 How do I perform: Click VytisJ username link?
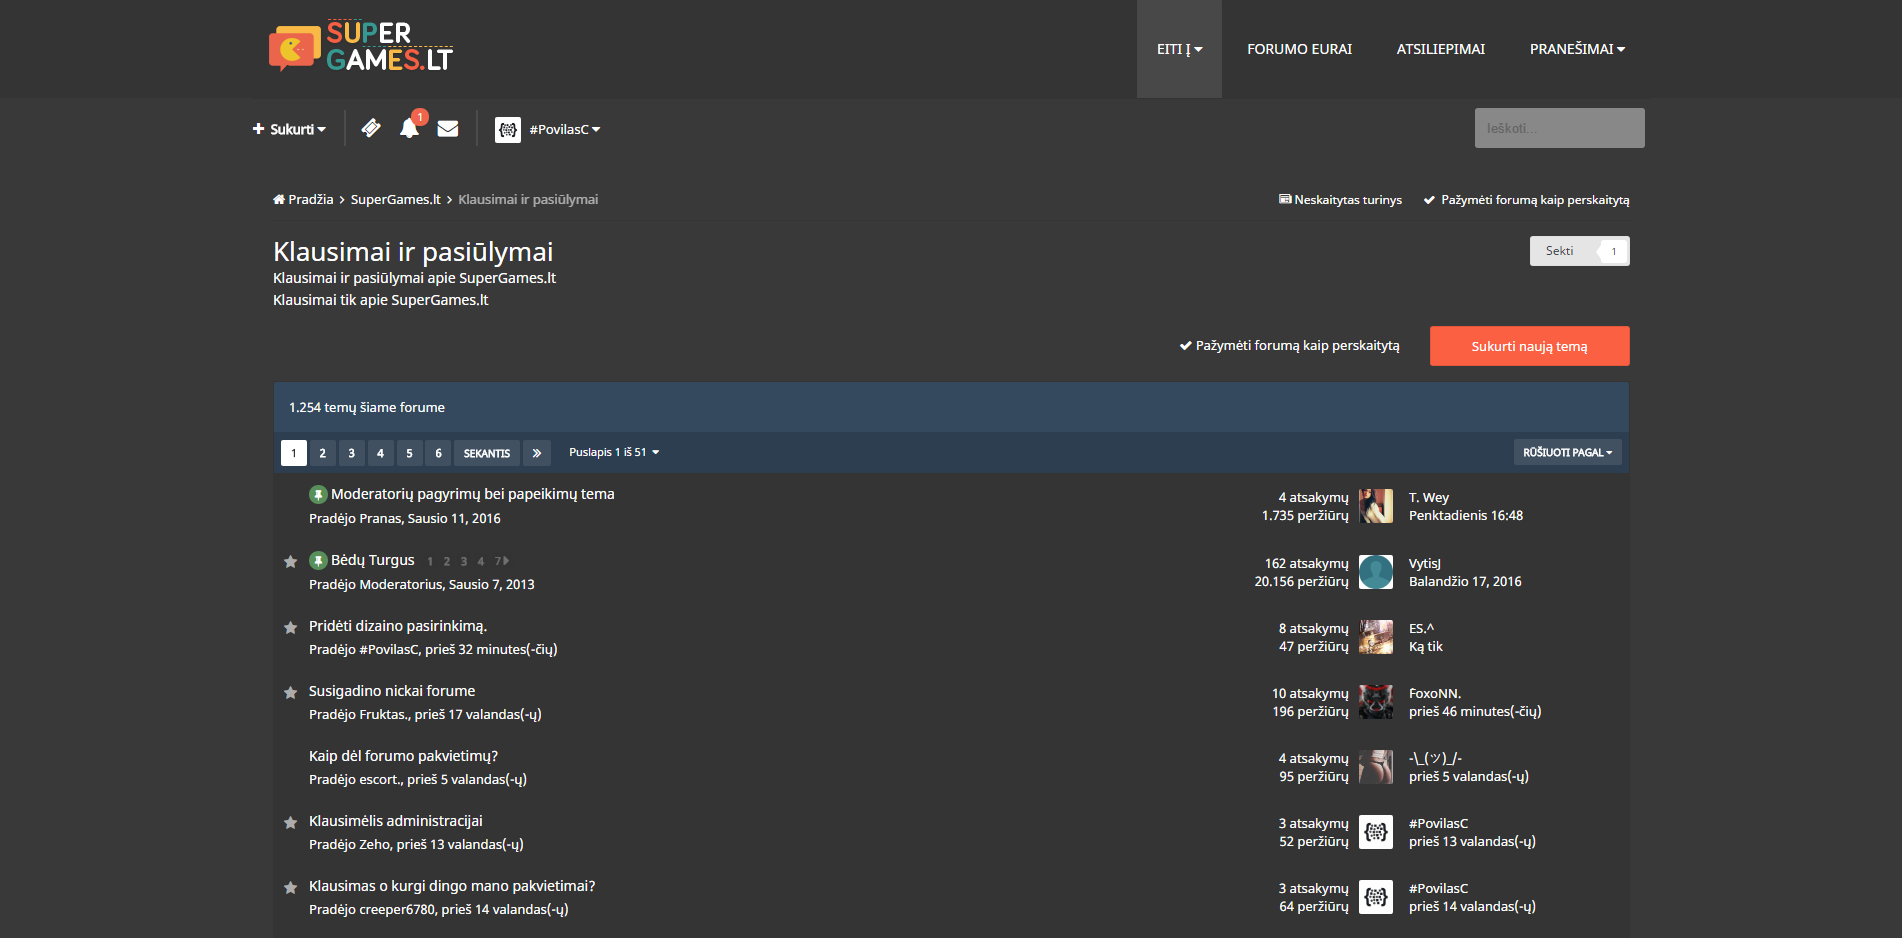(x=1425, y=564)
